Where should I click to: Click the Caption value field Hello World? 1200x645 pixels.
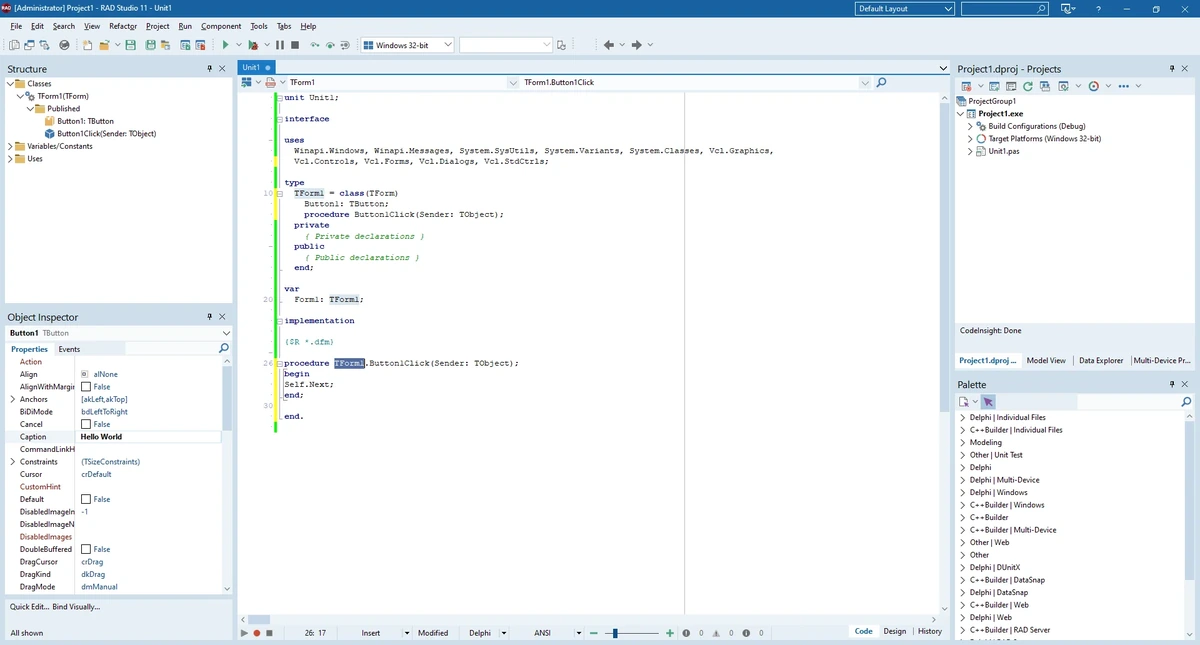[150, 437]
